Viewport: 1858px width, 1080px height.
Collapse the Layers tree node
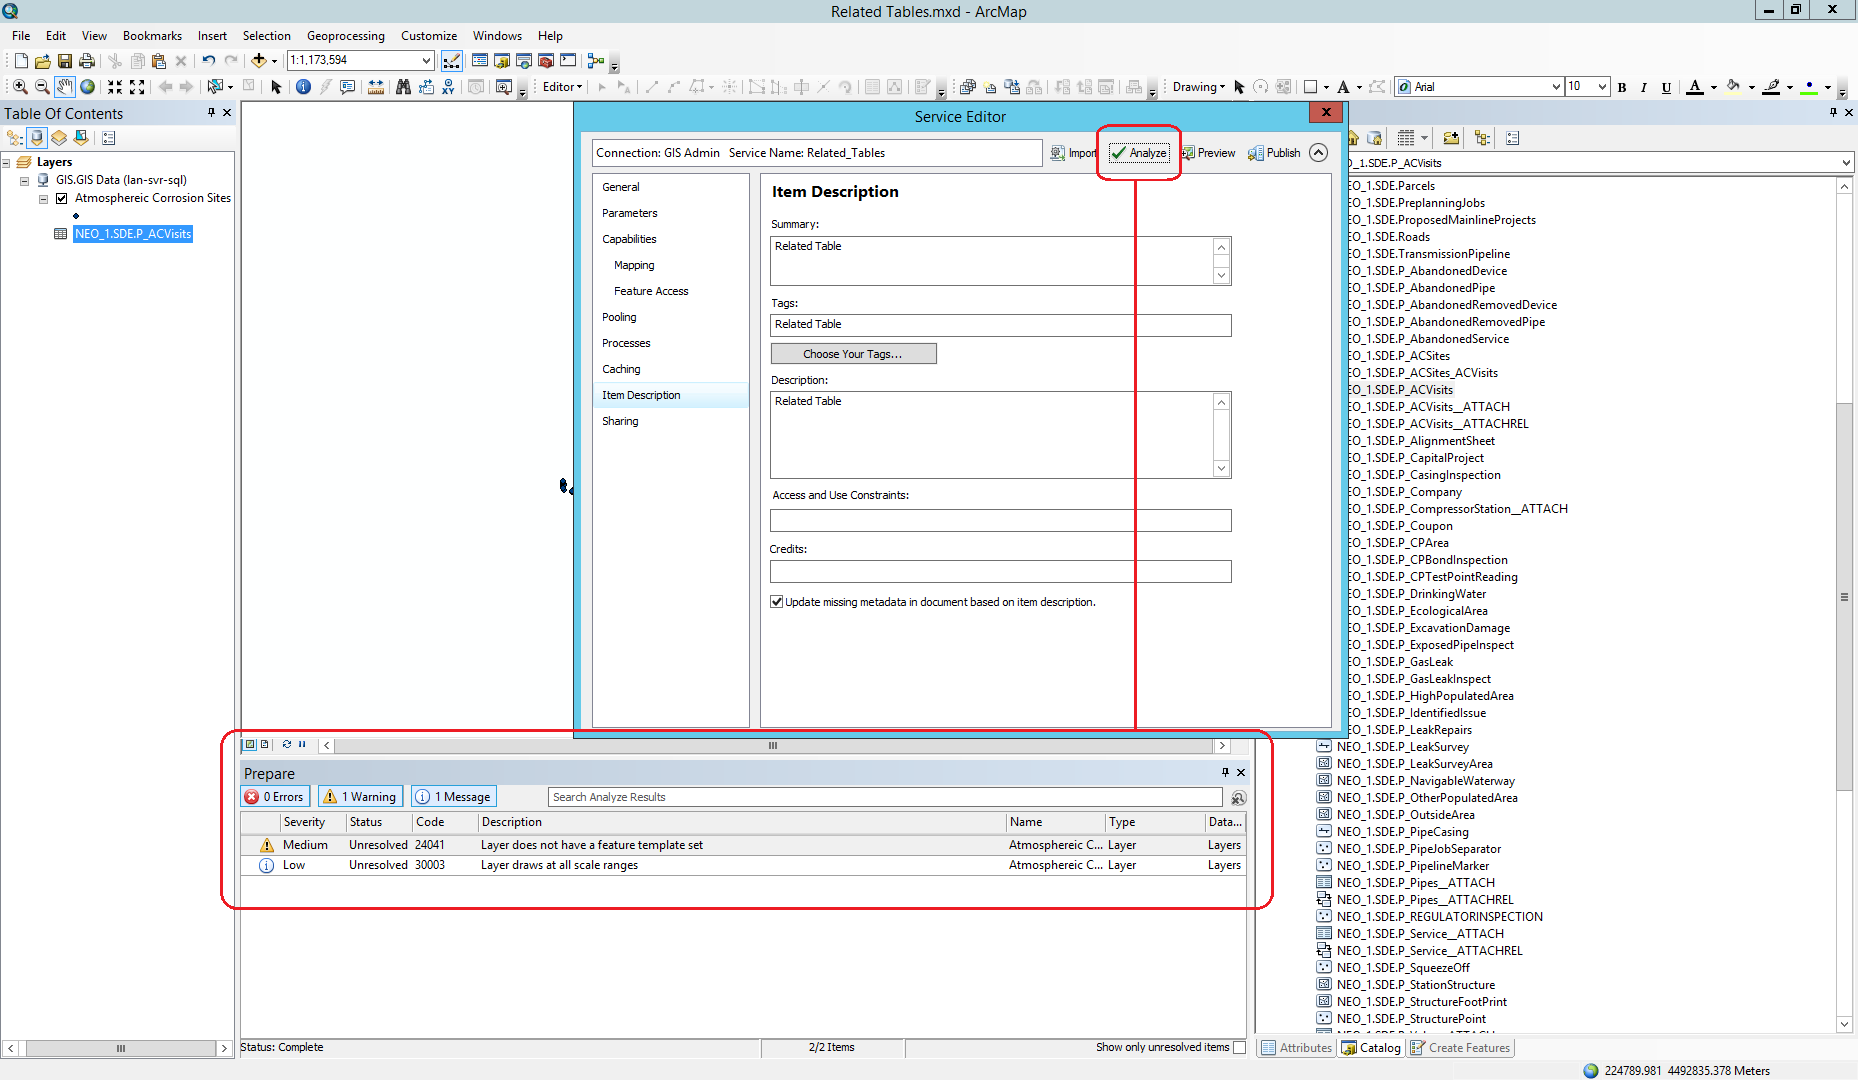6,162
